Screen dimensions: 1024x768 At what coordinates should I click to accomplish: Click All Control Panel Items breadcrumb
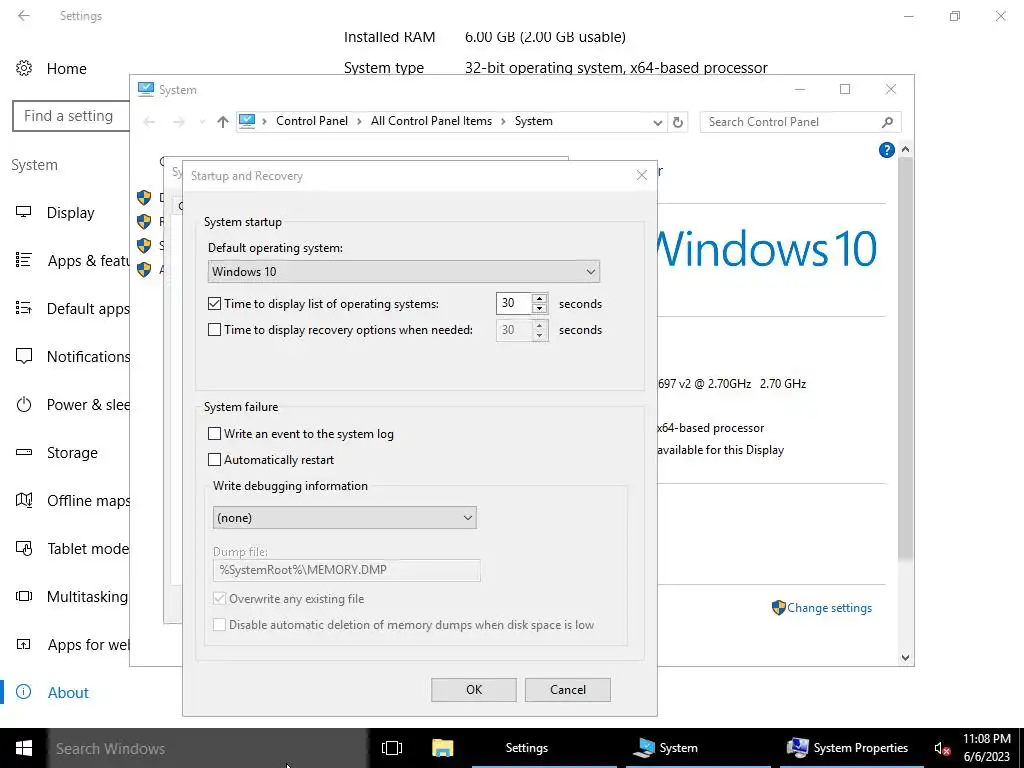pyautogui.click(x=431, y=121)
